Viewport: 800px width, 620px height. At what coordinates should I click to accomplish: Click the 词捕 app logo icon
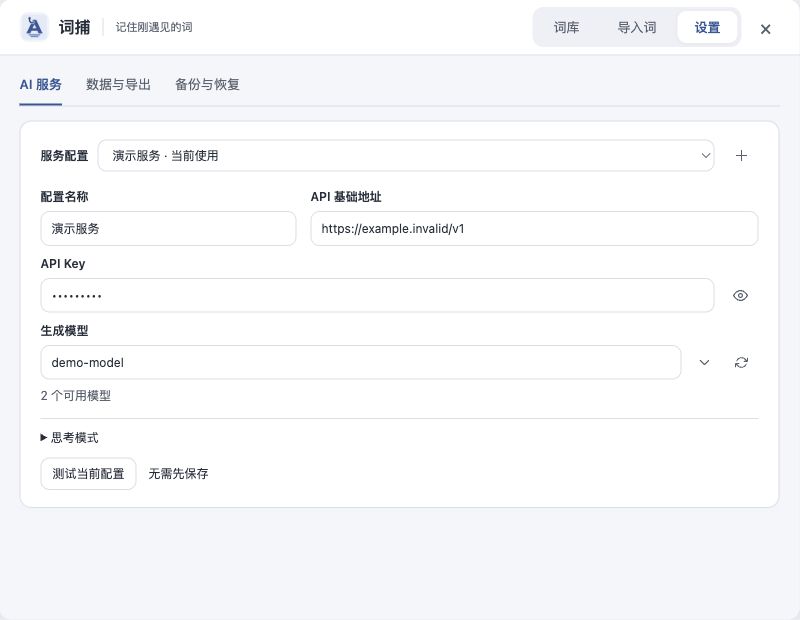tap(34, 27)
